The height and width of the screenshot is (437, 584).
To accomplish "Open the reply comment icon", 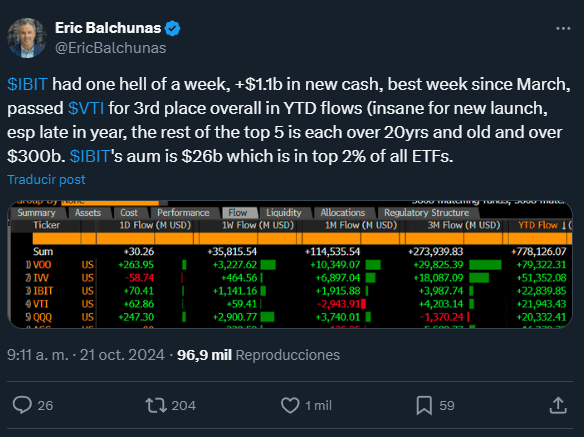I will [22, 405].
